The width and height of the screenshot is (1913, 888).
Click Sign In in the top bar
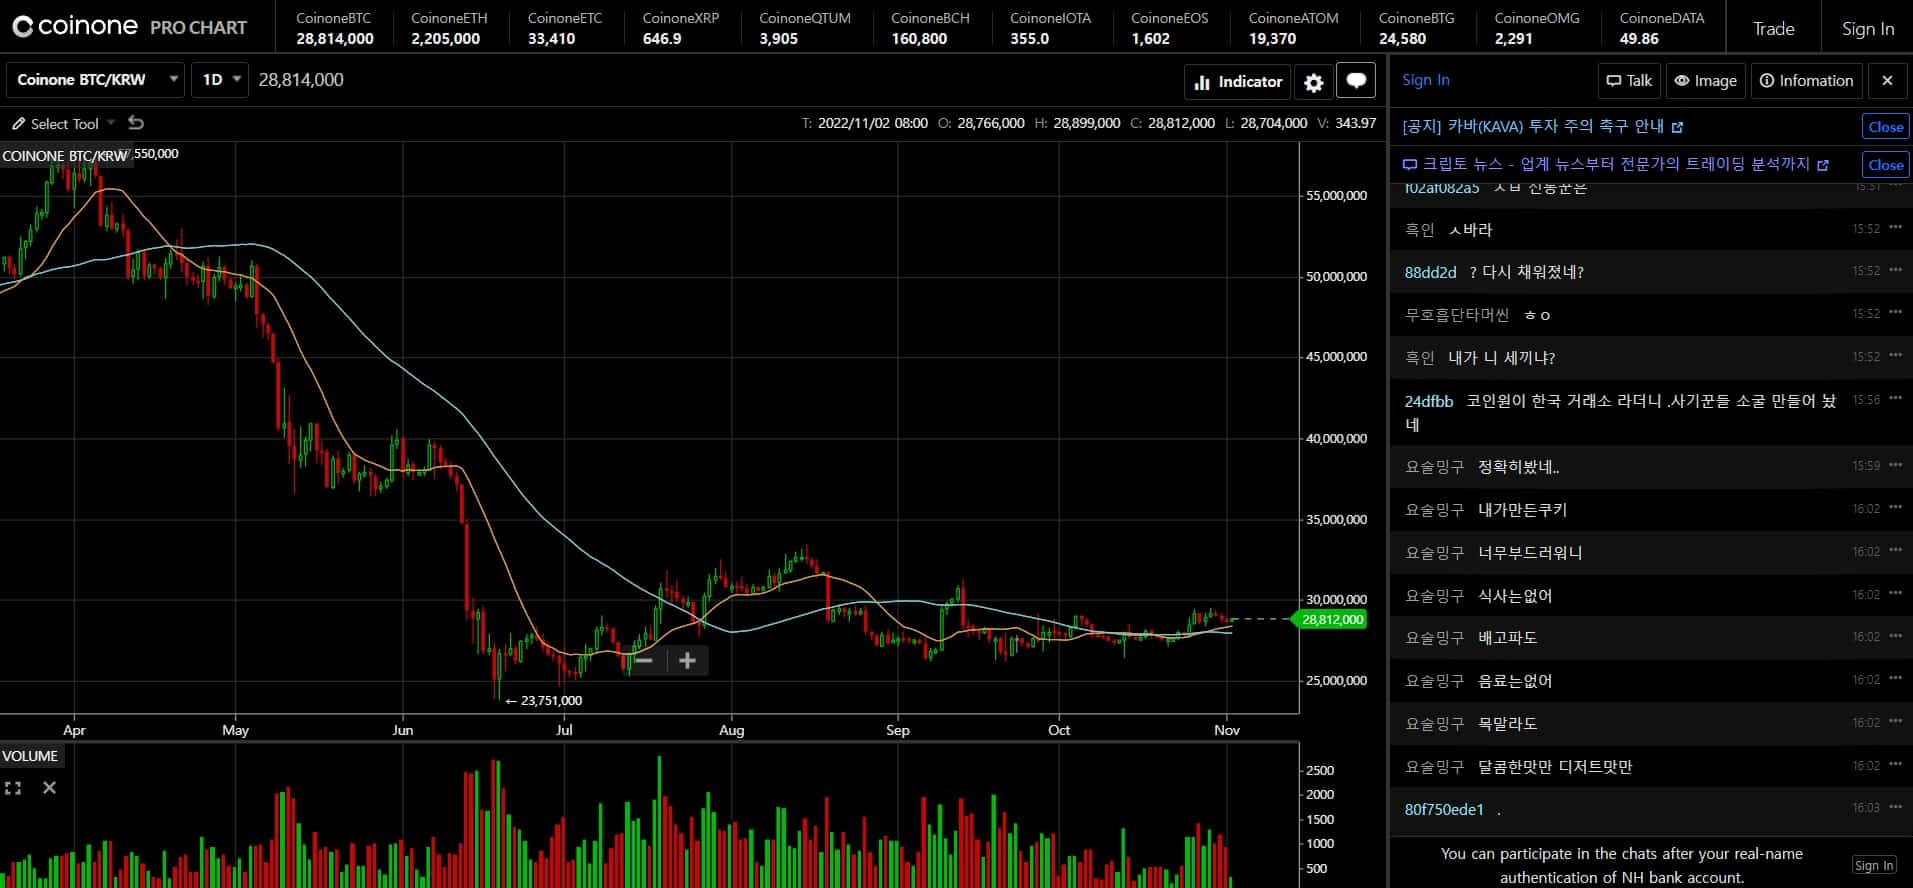[1867, 29]
